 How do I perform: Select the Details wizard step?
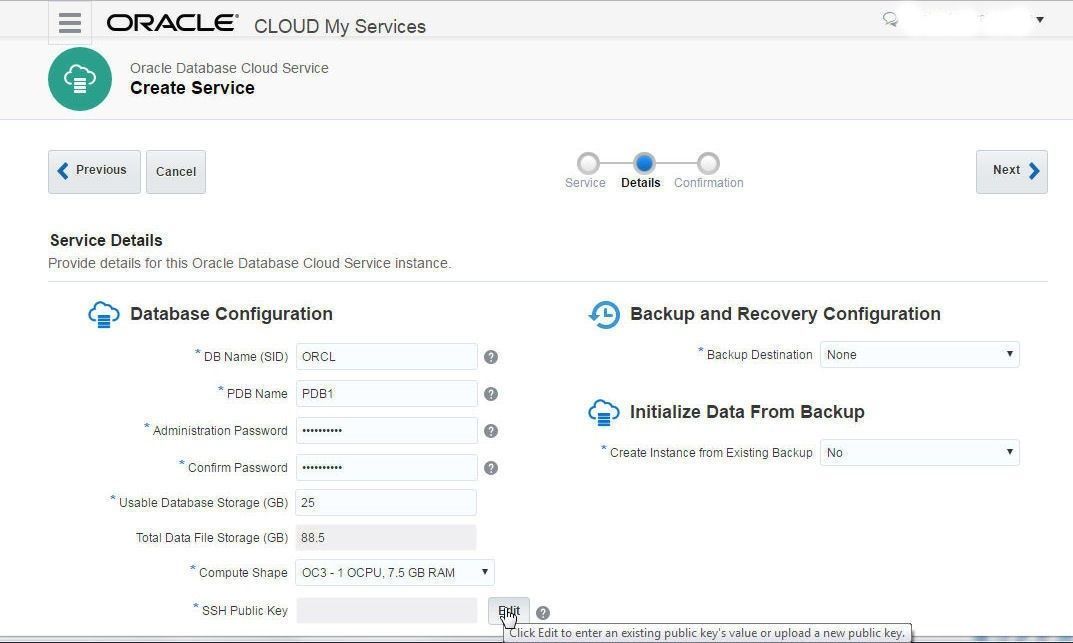coord(644,163)
